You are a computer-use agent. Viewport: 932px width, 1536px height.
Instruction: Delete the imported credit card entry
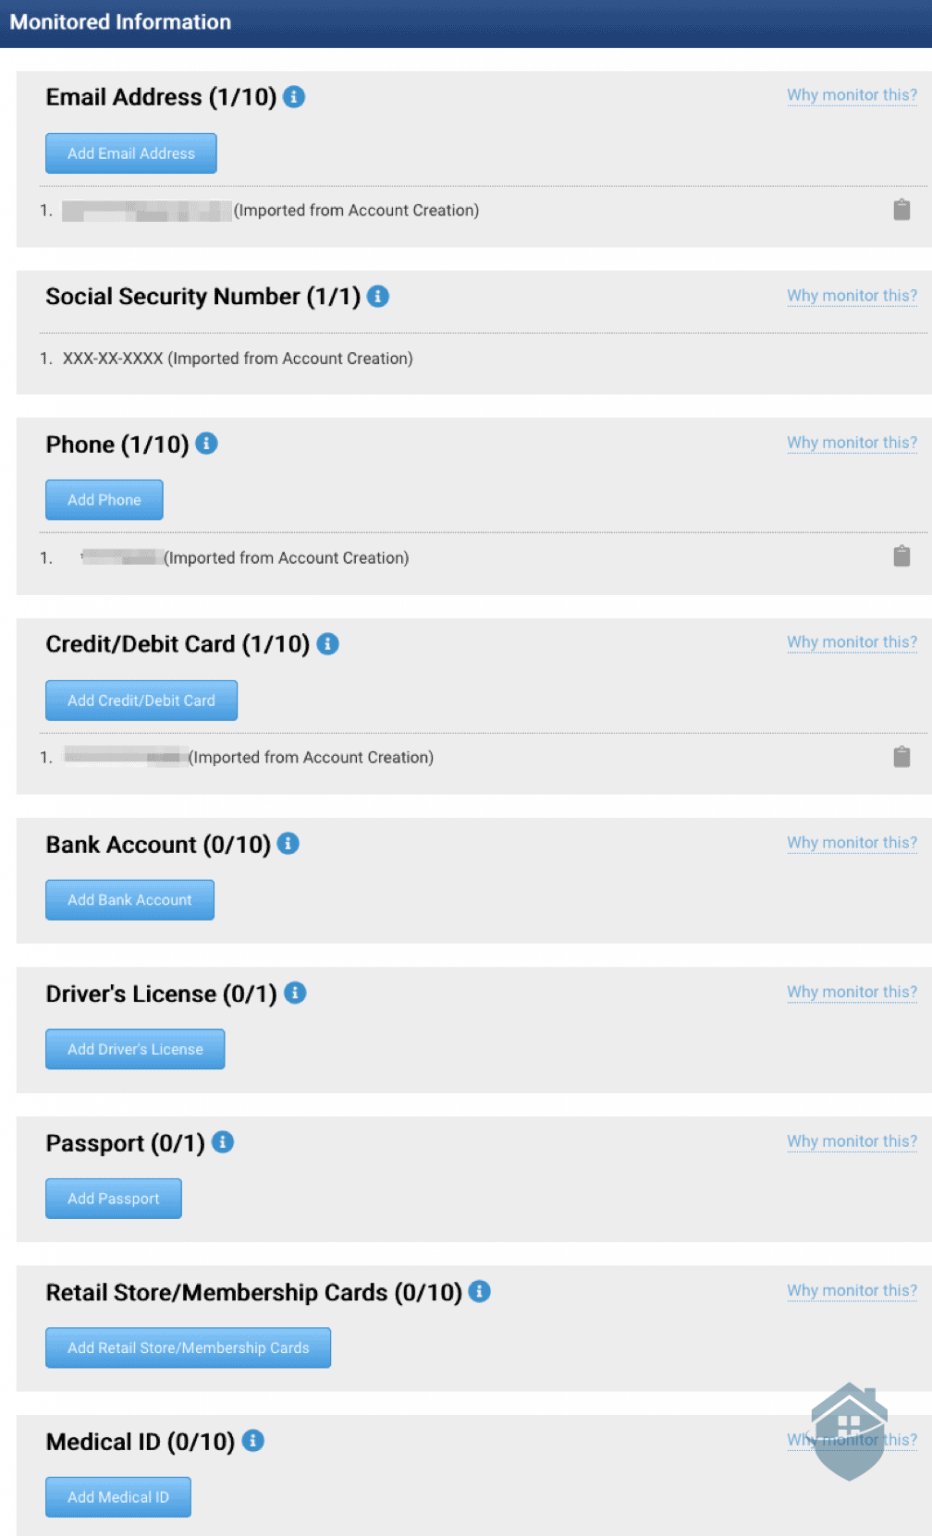(901, 757)
